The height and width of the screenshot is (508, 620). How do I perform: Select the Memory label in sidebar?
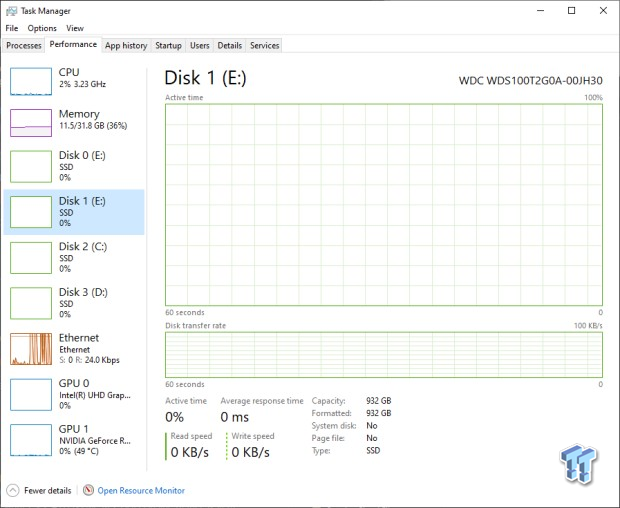click(79, 114)
